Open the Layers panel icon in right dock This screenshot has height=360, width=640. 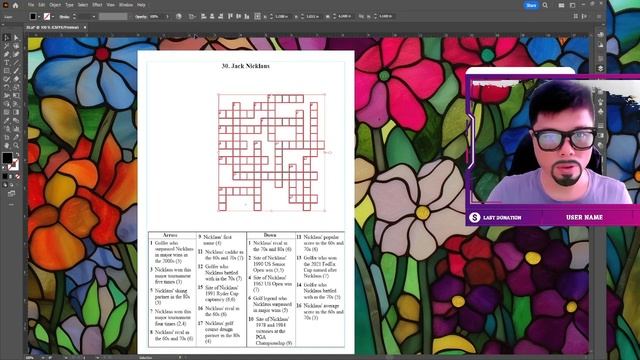pyautogui.click(x=600, y=69)
